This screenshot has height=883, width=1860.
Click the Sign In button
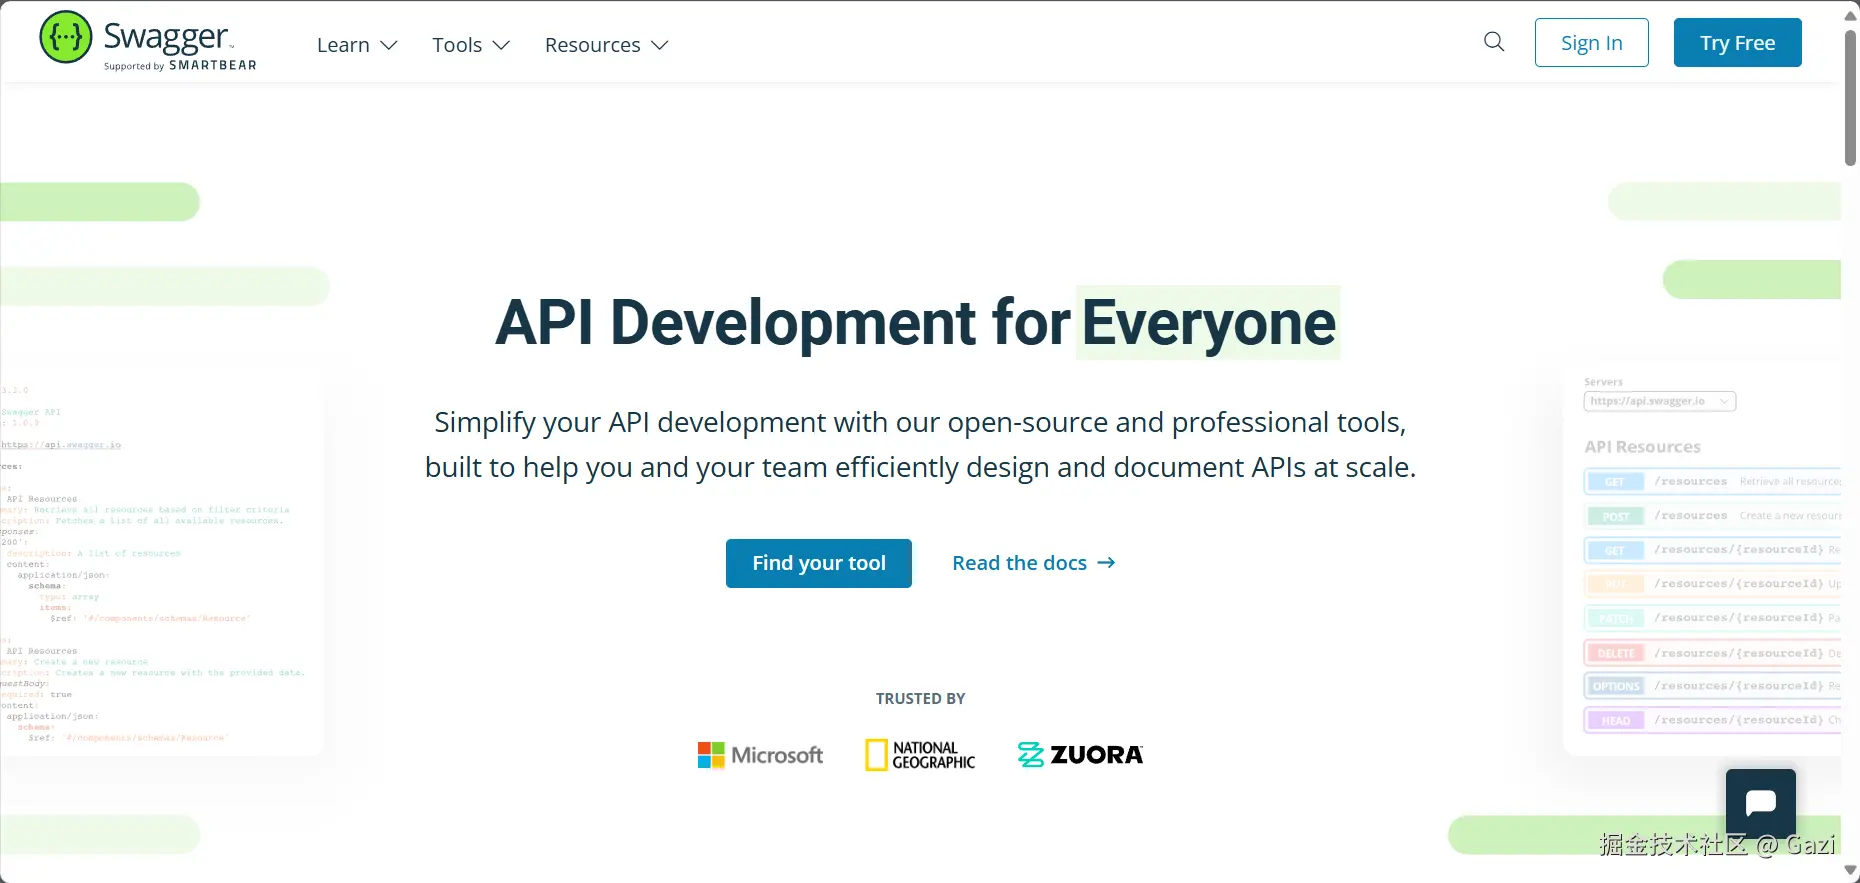coord(1592,43)
